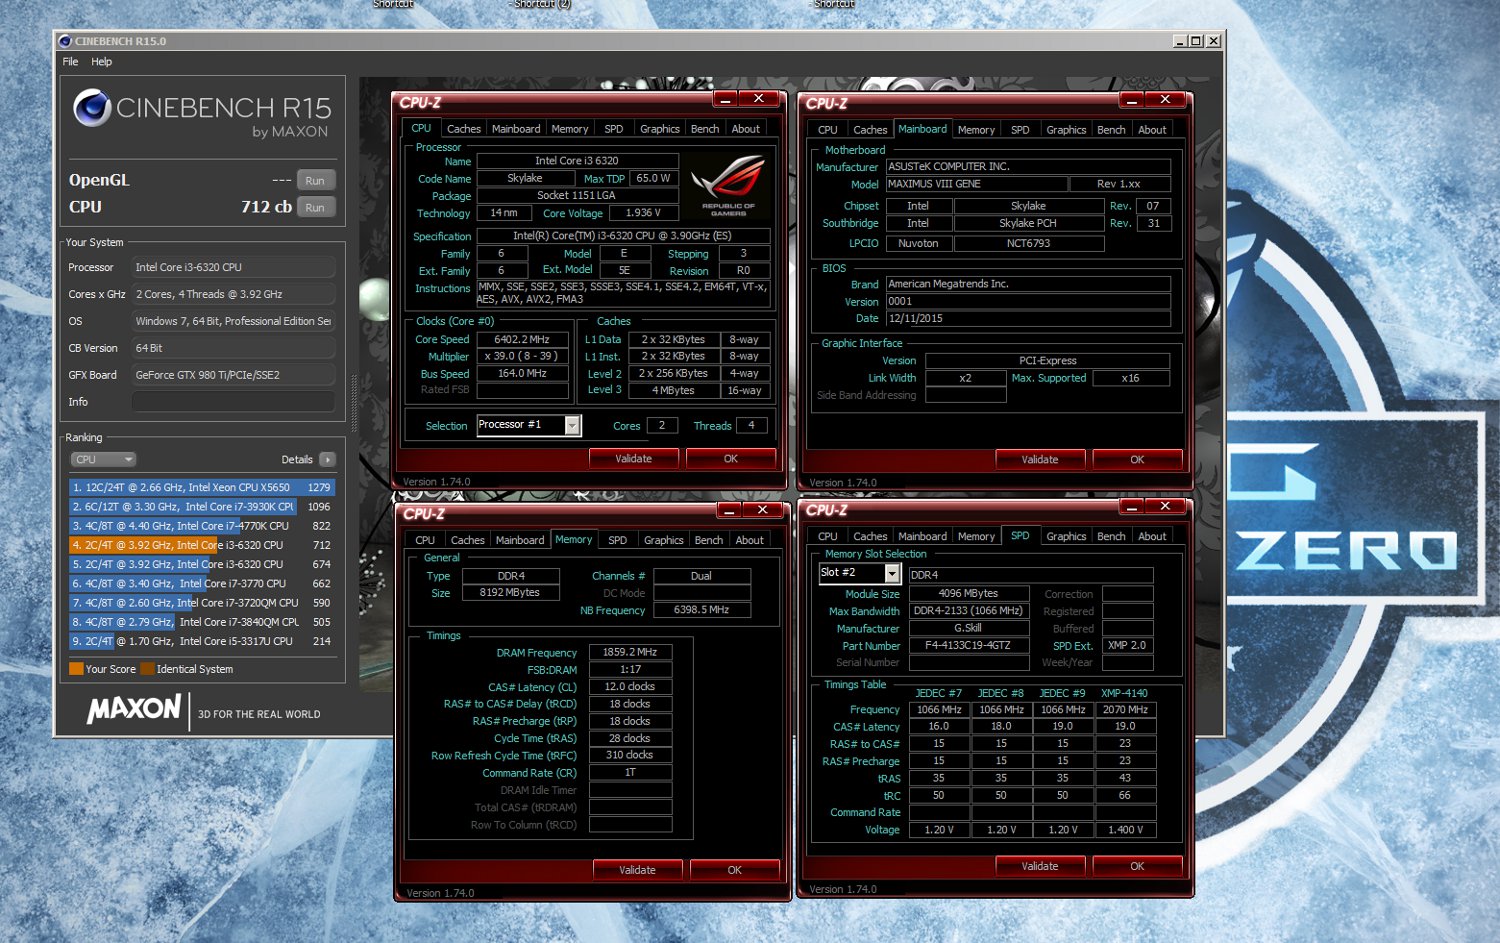This screenshot has width=1500, height=943.
Task: Click the Cinebench title bar icon
Action: 65,41
